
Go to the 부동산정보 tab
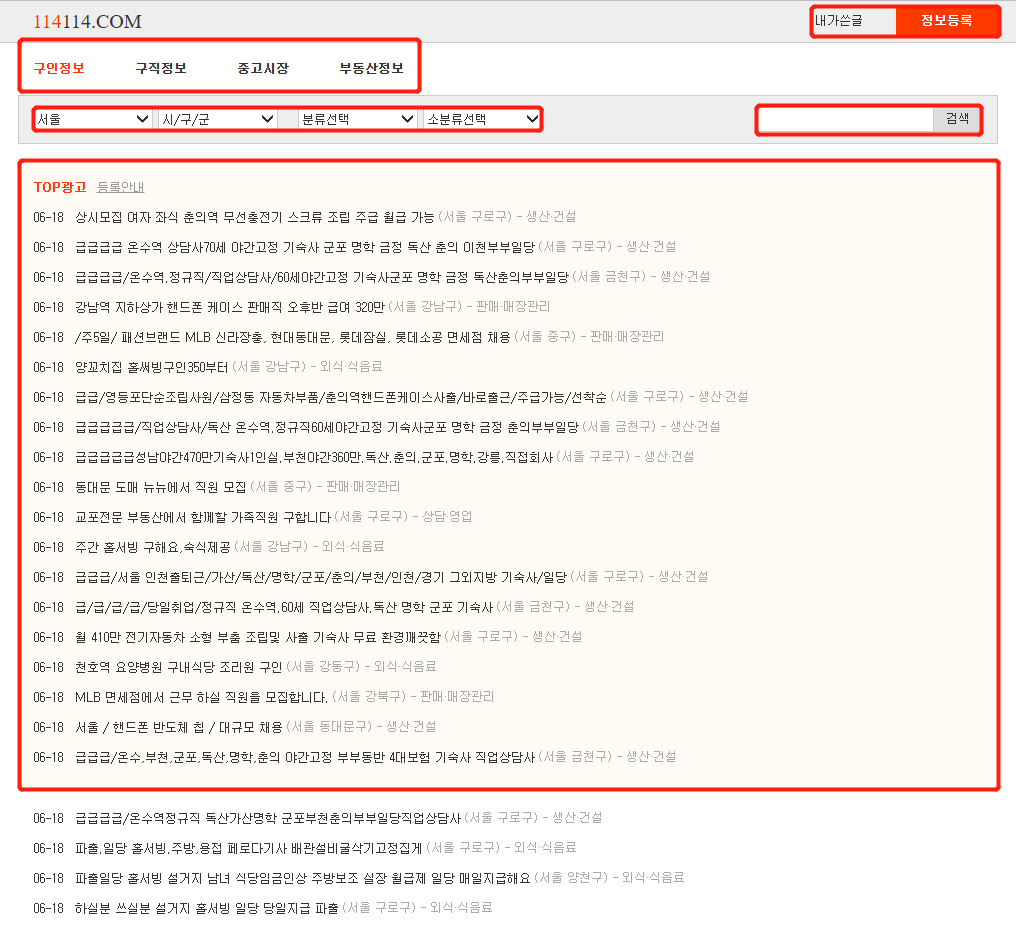370,67
